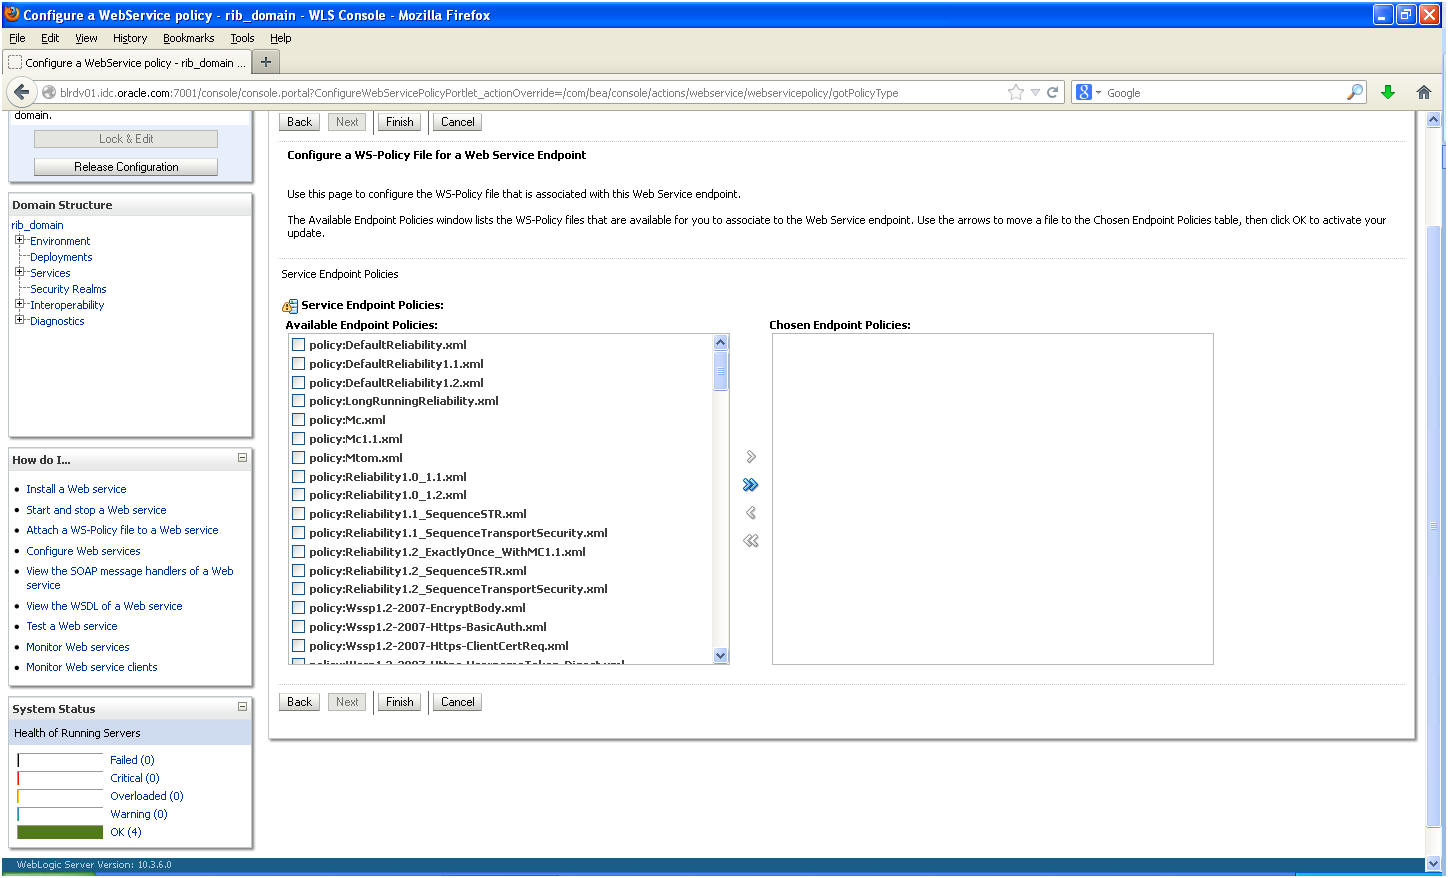Open Test a Web service help link

click(72, 626)
